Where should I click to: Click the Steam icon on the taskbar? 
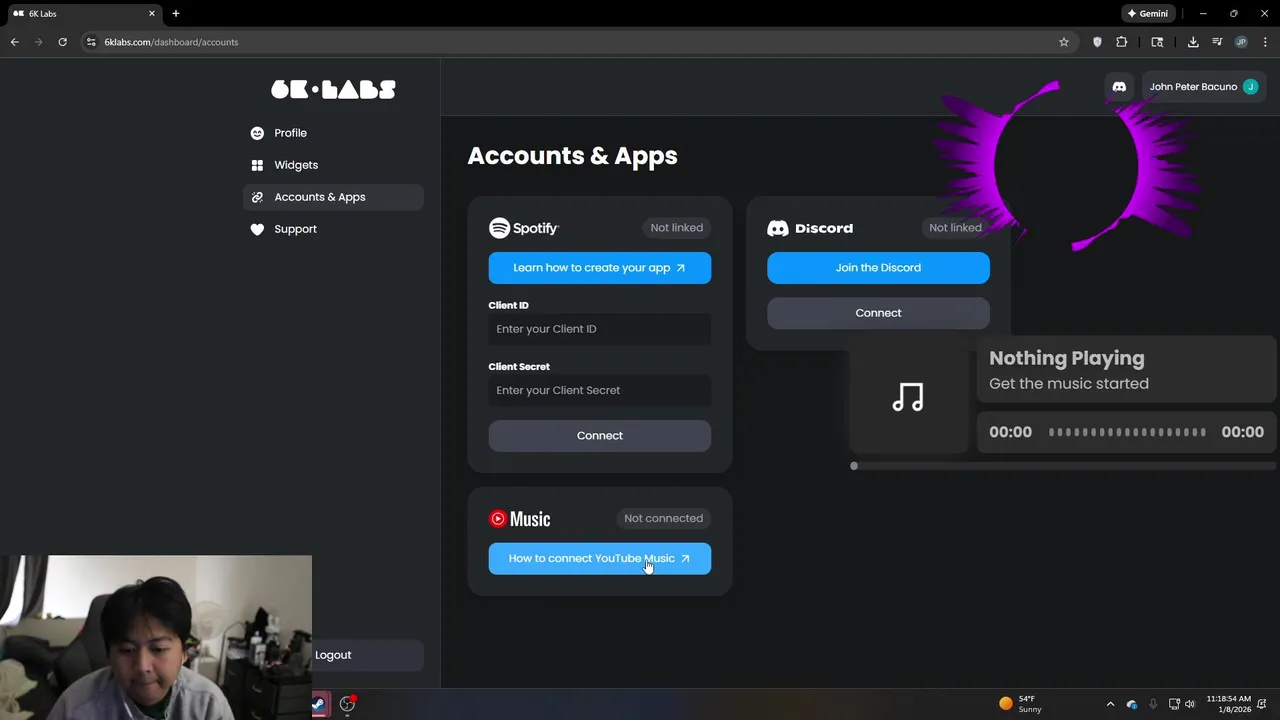point(318,704)
